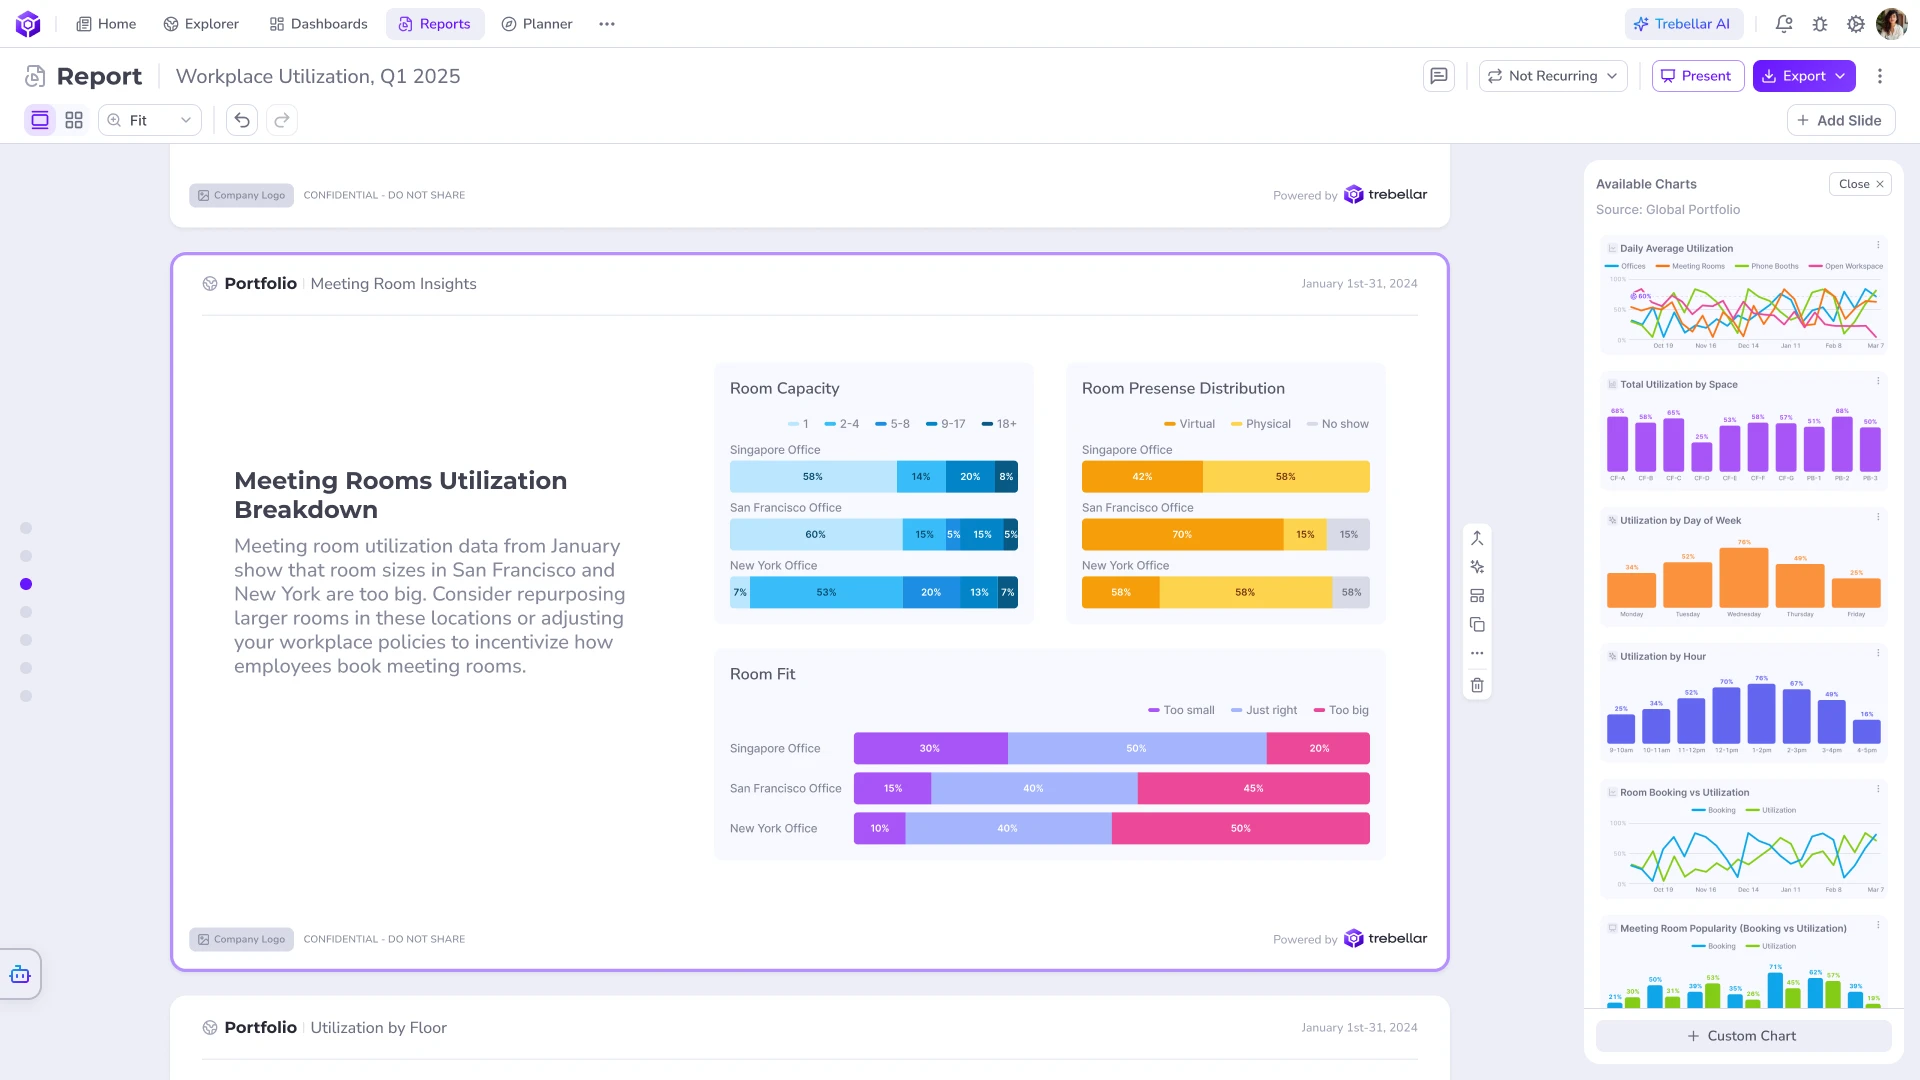Viewport: 1920px width, 1080px height.
Task: Jump to first slide dot indicator
Action: pyautogui.click(x=26, y=528)
